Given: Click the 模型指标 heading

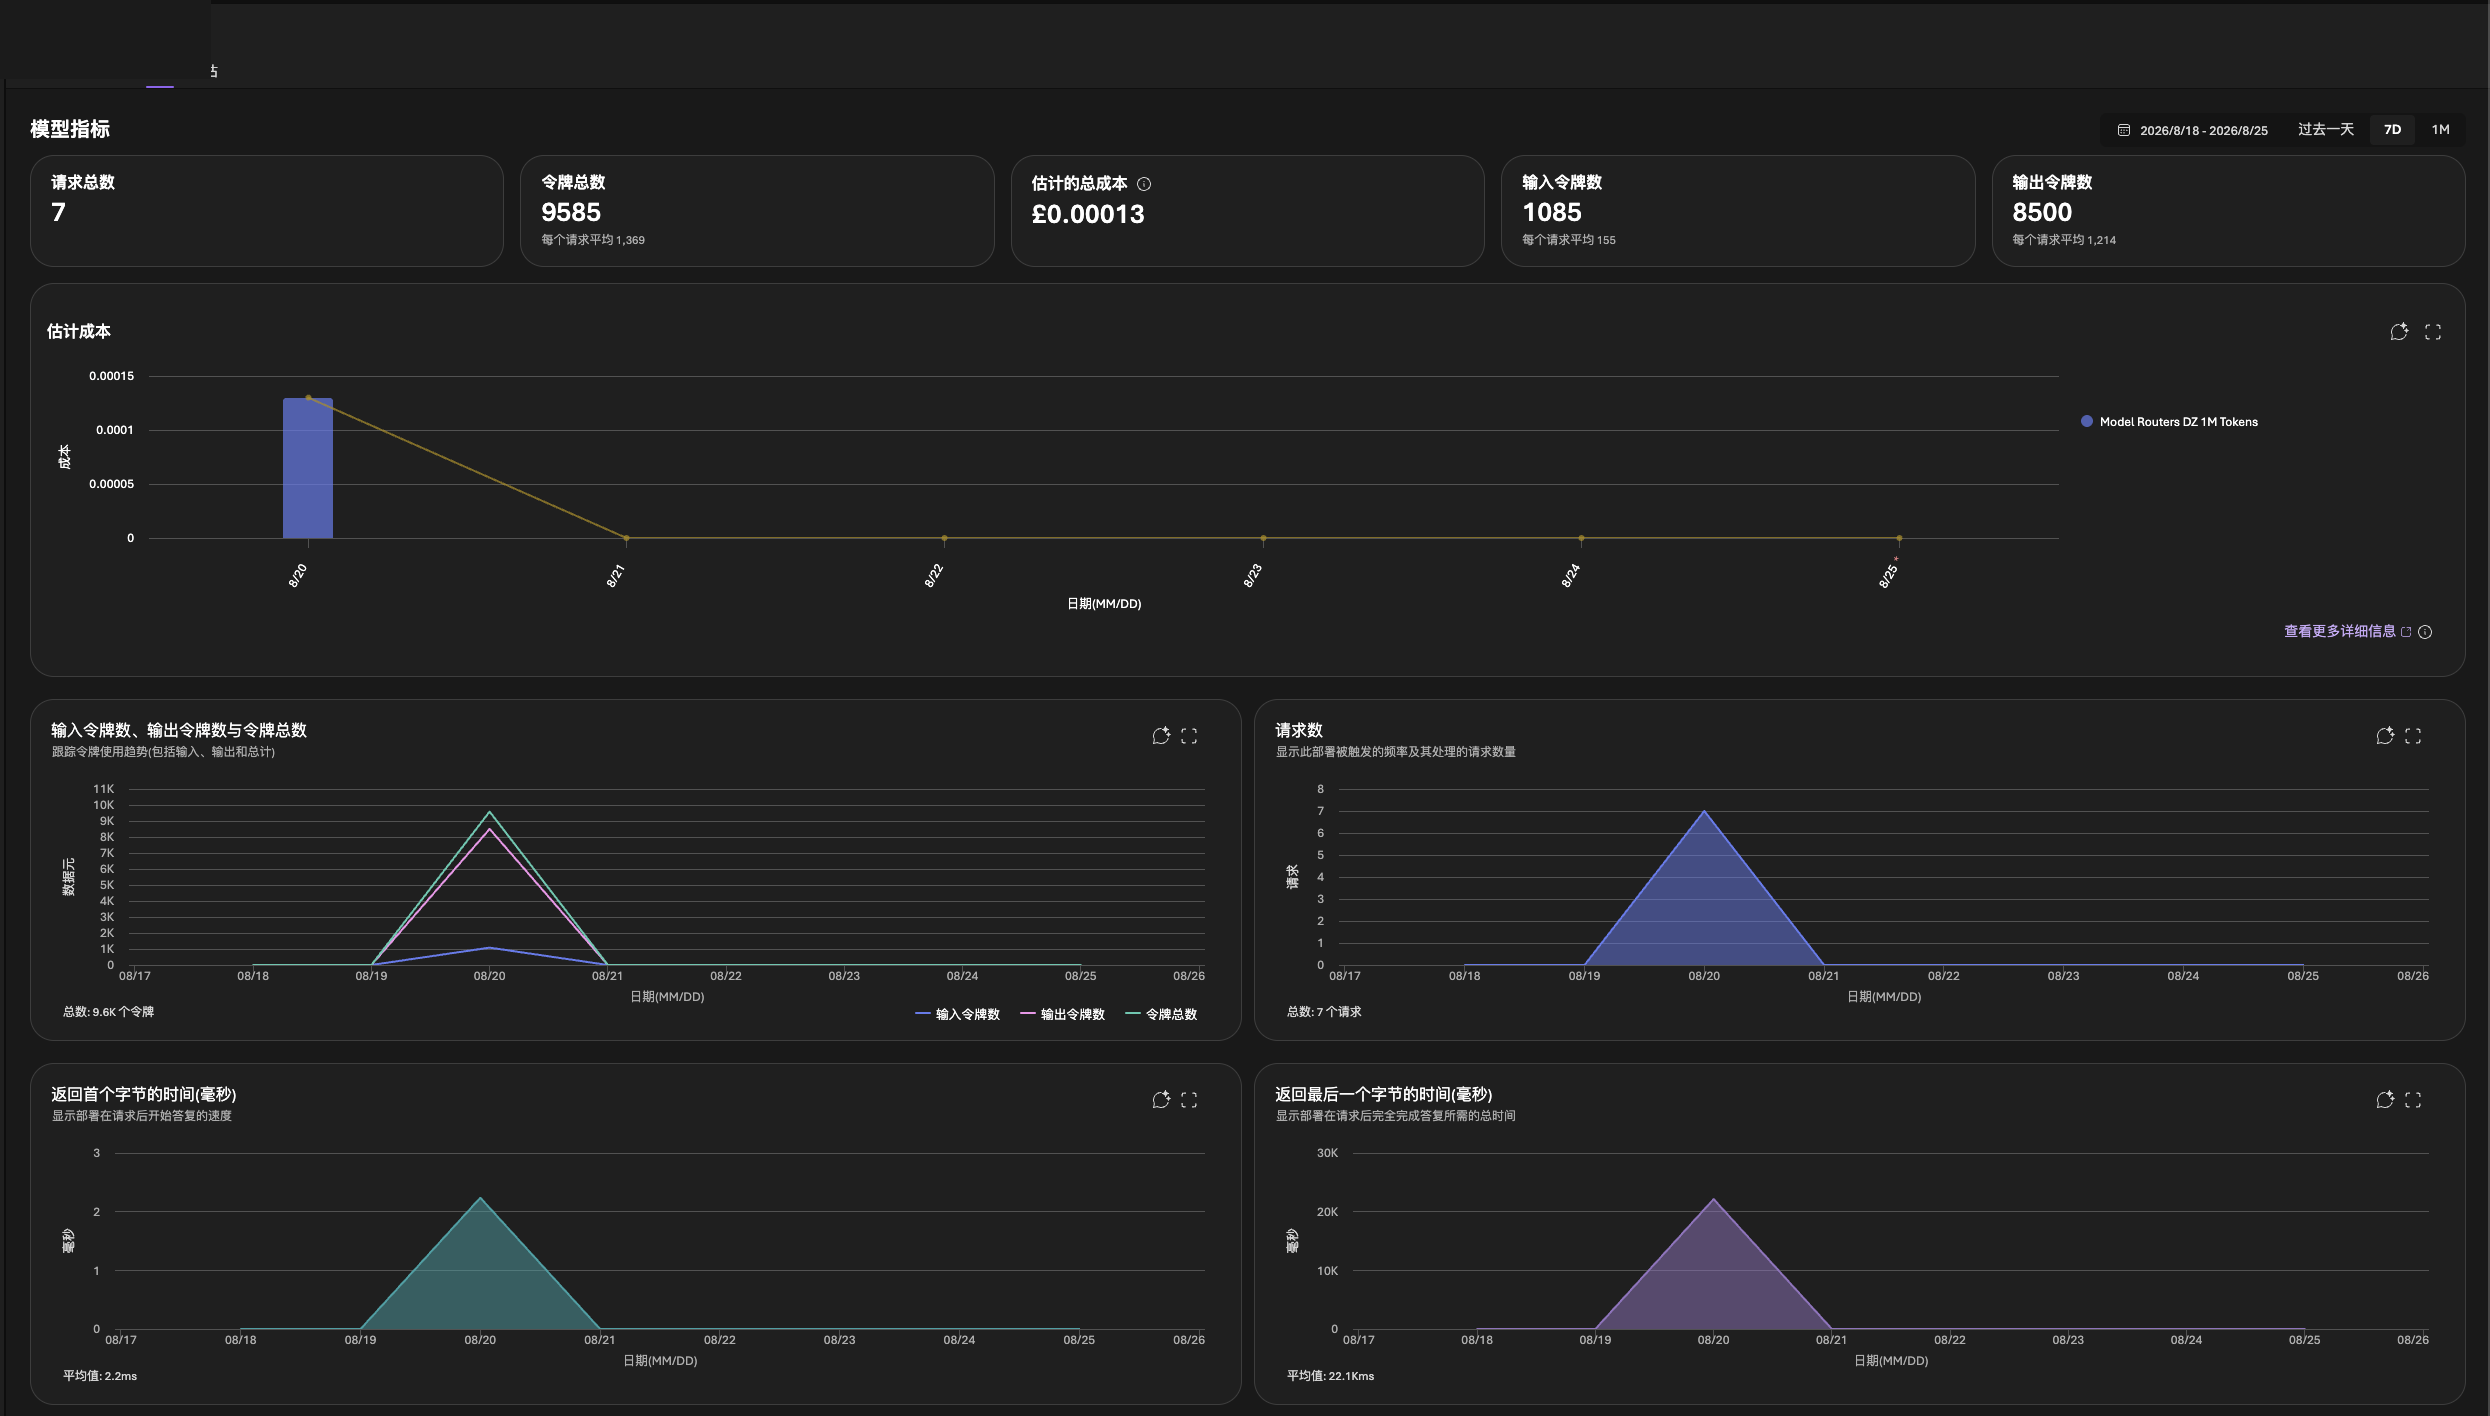Looking at the screenshot, I should click(x=70, y=129).
